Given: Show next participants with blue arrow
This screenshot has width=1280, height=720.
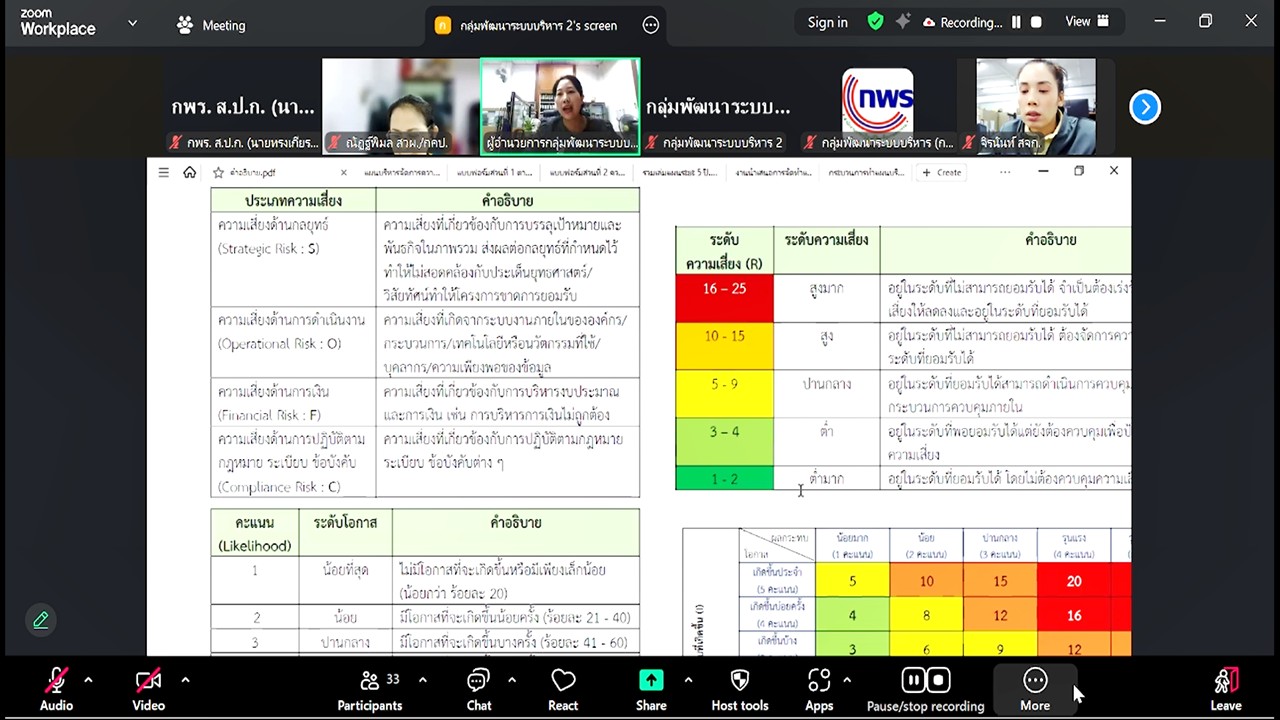Looking at the screenshot, I should coord(1145,107).
